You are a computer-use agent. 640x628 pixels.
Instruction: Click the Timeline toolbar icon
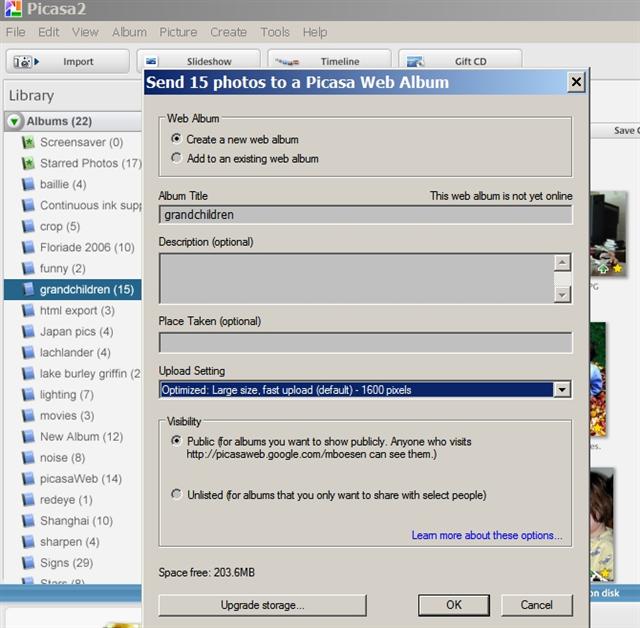(287, 62)
